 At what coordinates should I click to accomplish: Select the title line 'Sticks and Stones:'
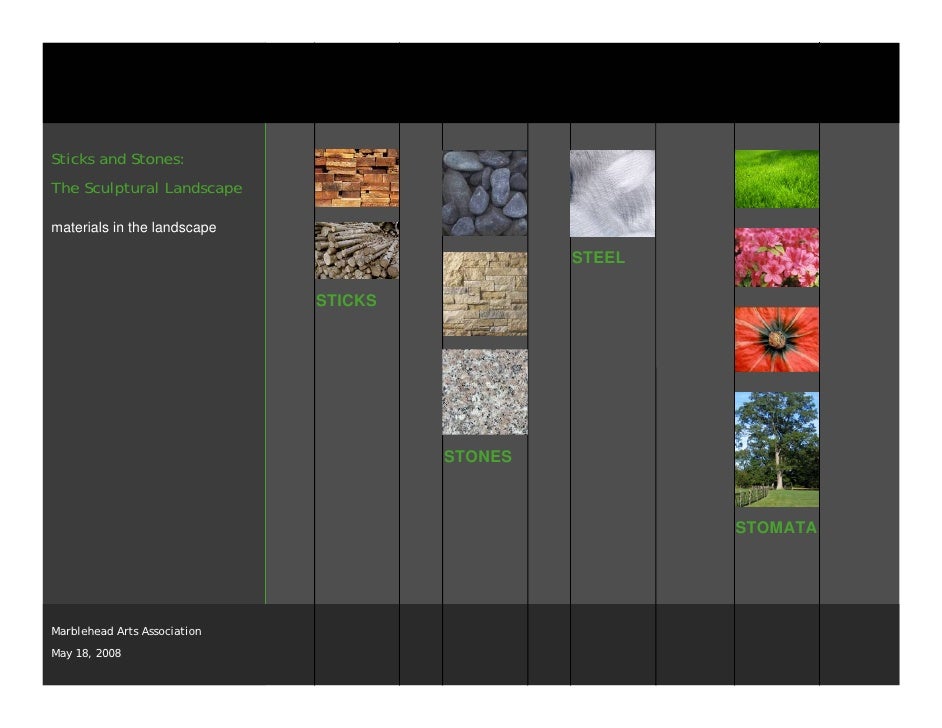[x=118, y=159]
